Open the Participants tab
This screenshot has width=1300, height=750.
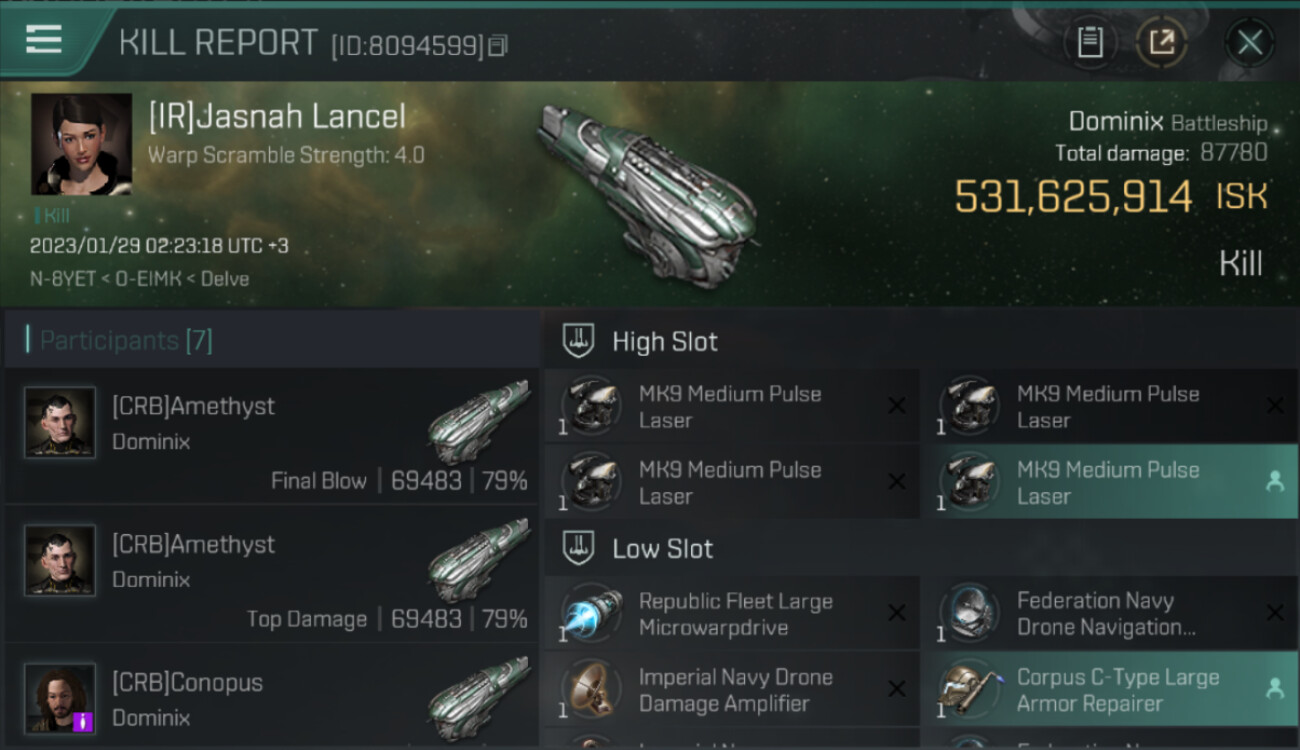click(x=126, y=341)
